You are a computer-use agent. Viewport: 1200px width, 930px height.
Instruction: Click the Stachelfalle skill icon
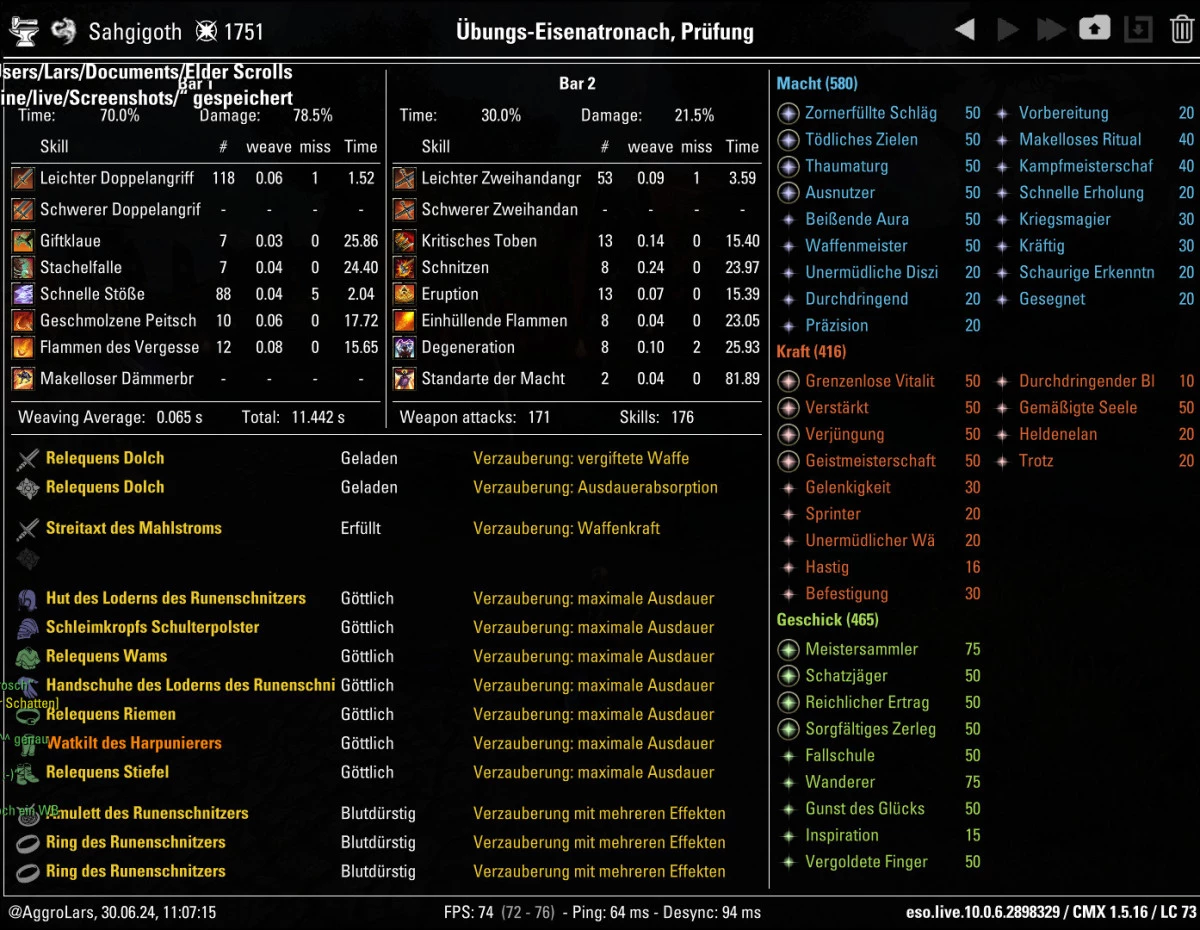click(x=23, y=268)
